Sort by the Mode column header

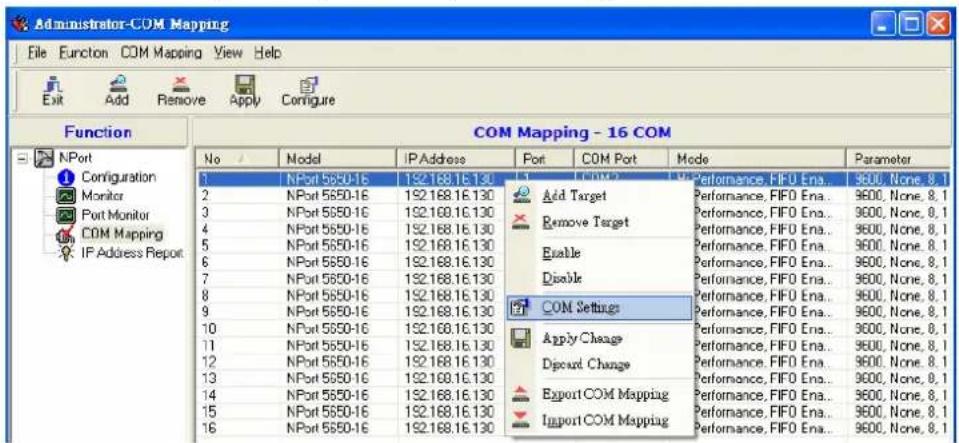click(757, 159)
